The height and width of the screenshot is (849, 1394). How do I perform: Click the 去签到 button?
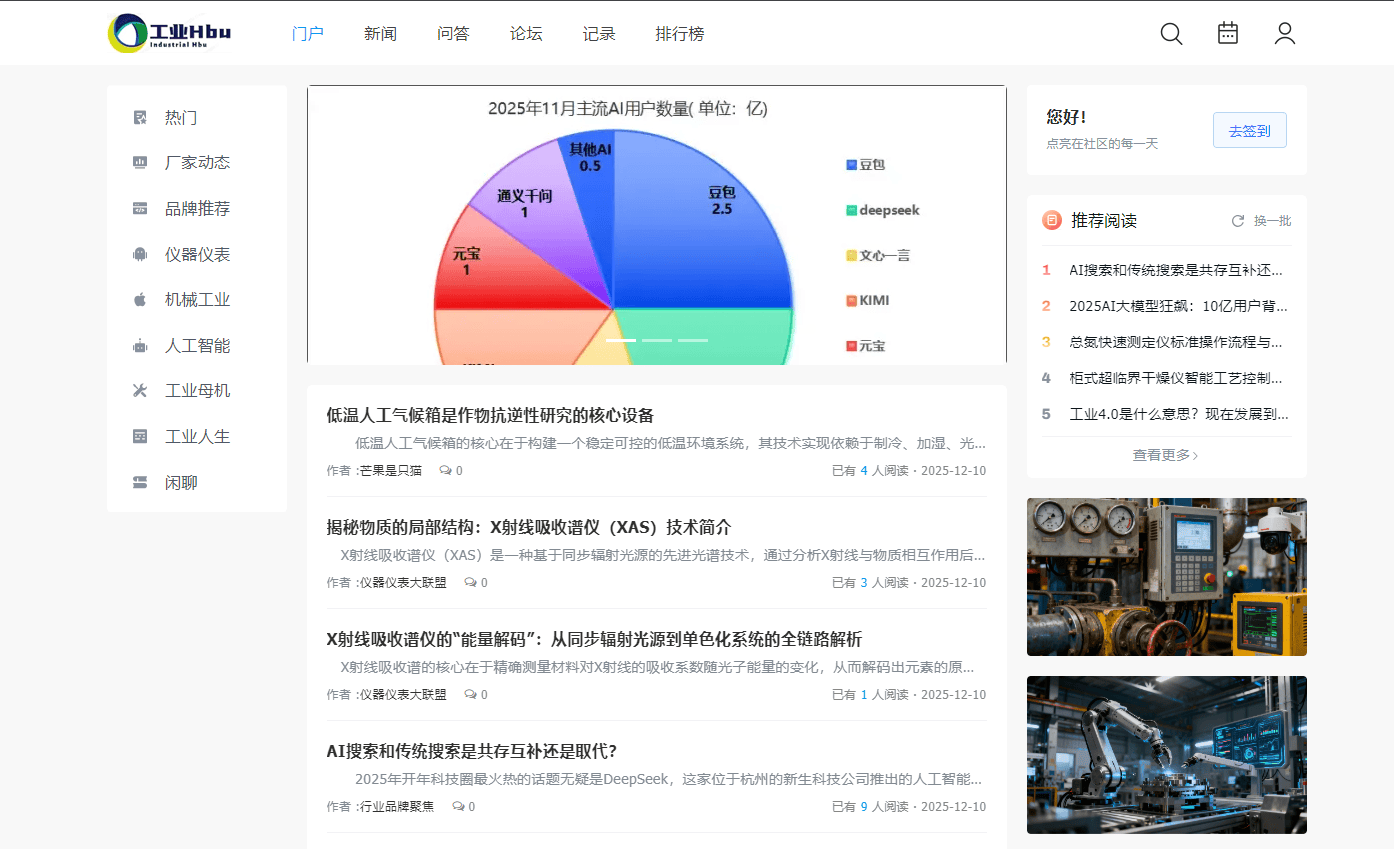[1249, 130]
